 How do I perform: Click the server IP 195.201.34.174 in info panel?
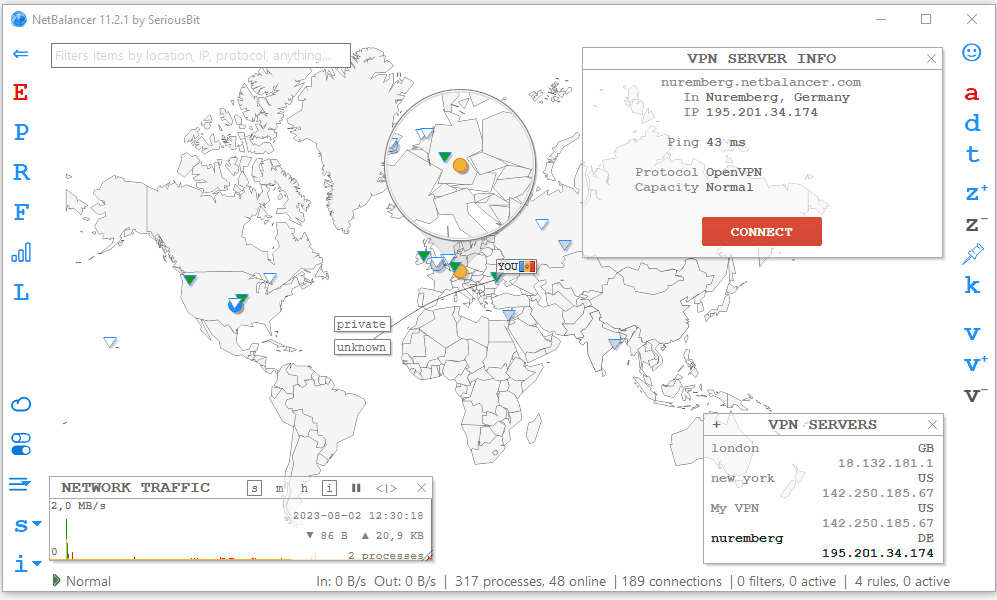(x=762, y=112)
